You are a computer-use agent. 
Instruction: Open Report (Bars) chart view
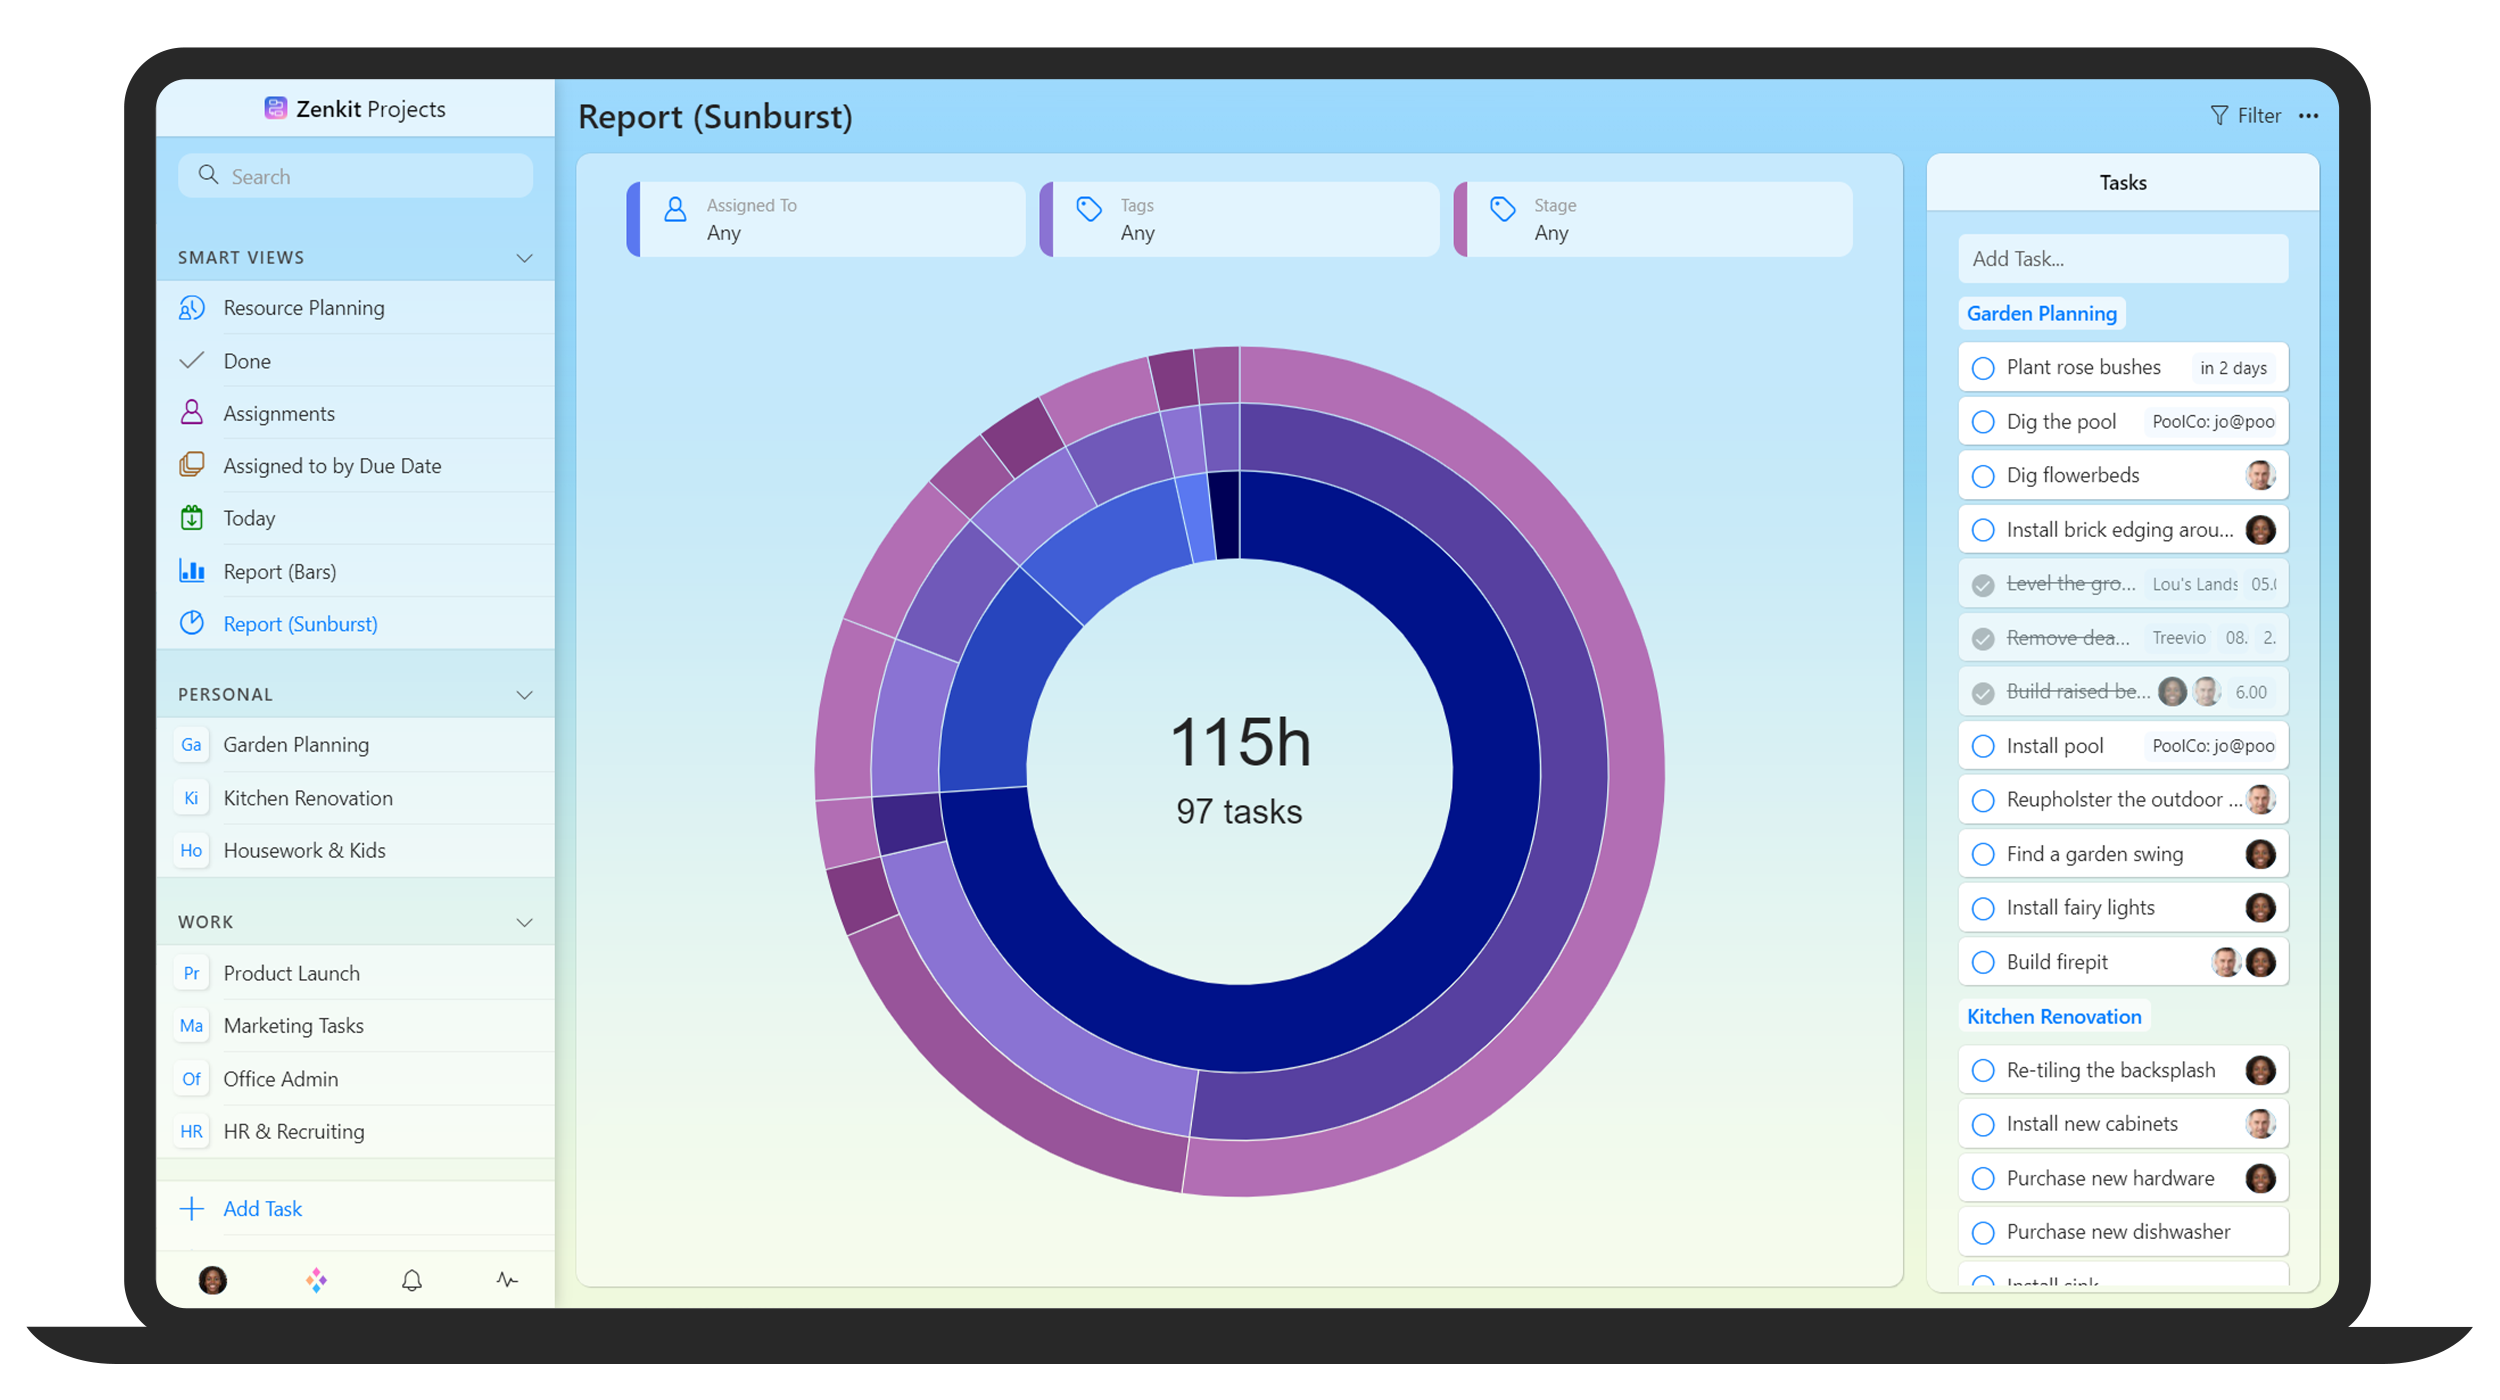[279, 571]
